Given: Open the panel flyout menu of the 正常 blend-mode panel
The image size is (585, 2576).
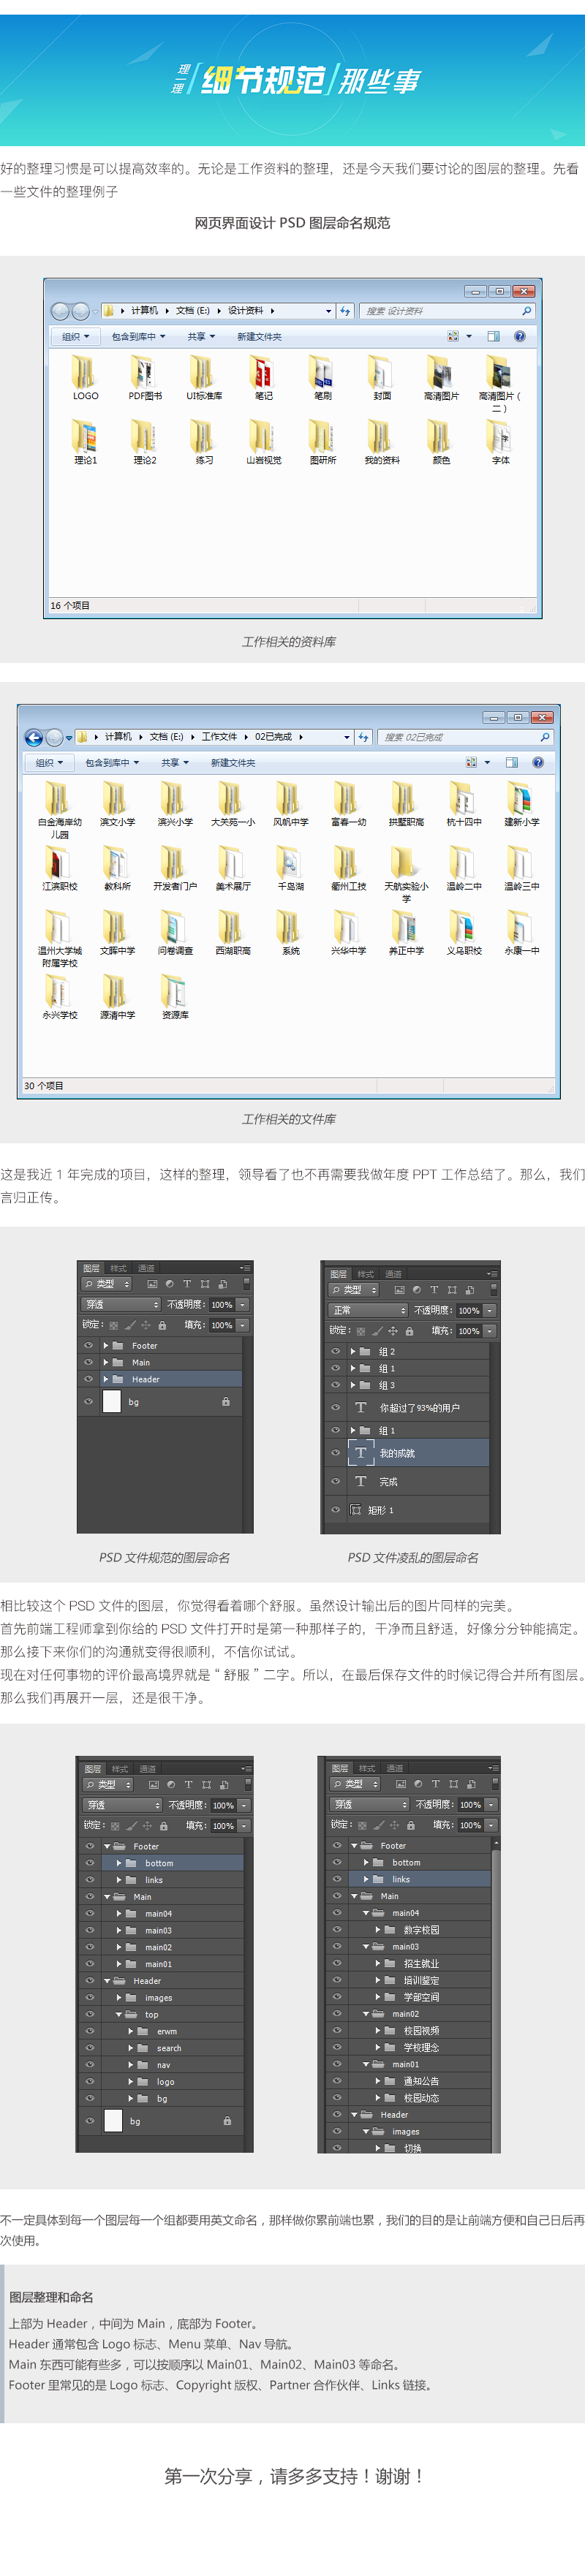Looking at the screenshot, I should pos(491,1274).
